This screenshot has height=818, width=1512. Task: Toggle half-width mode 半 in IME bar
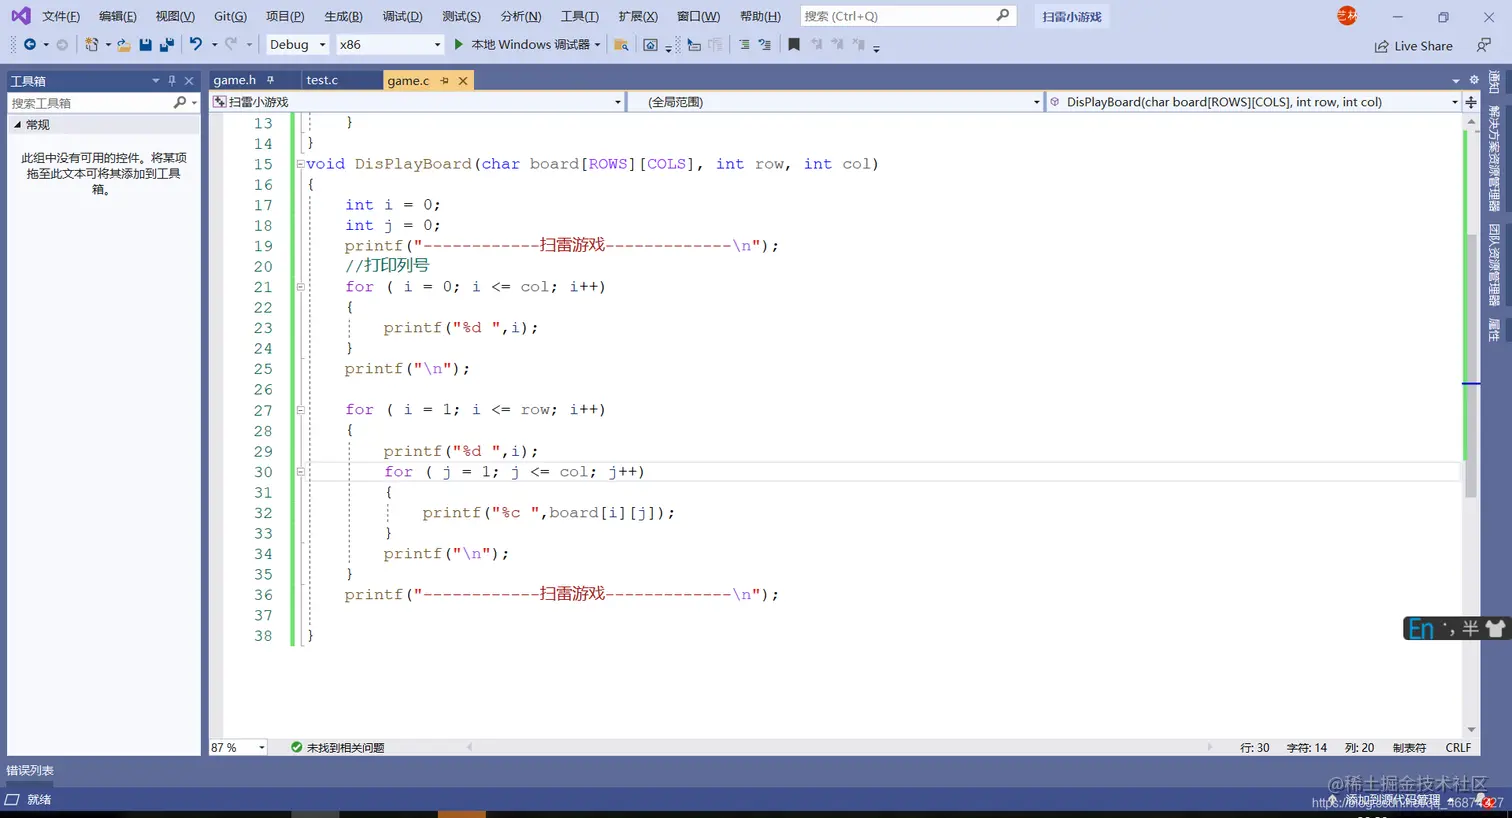pos(1470,628)
